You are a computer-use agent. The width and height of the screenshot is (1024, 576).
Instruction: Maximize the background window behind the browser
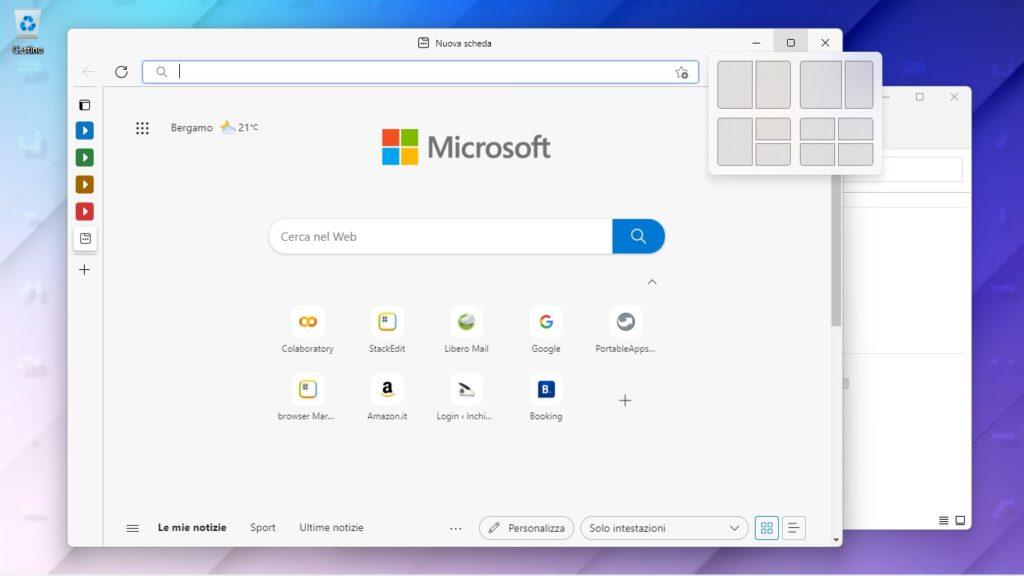tap(920, 97)
